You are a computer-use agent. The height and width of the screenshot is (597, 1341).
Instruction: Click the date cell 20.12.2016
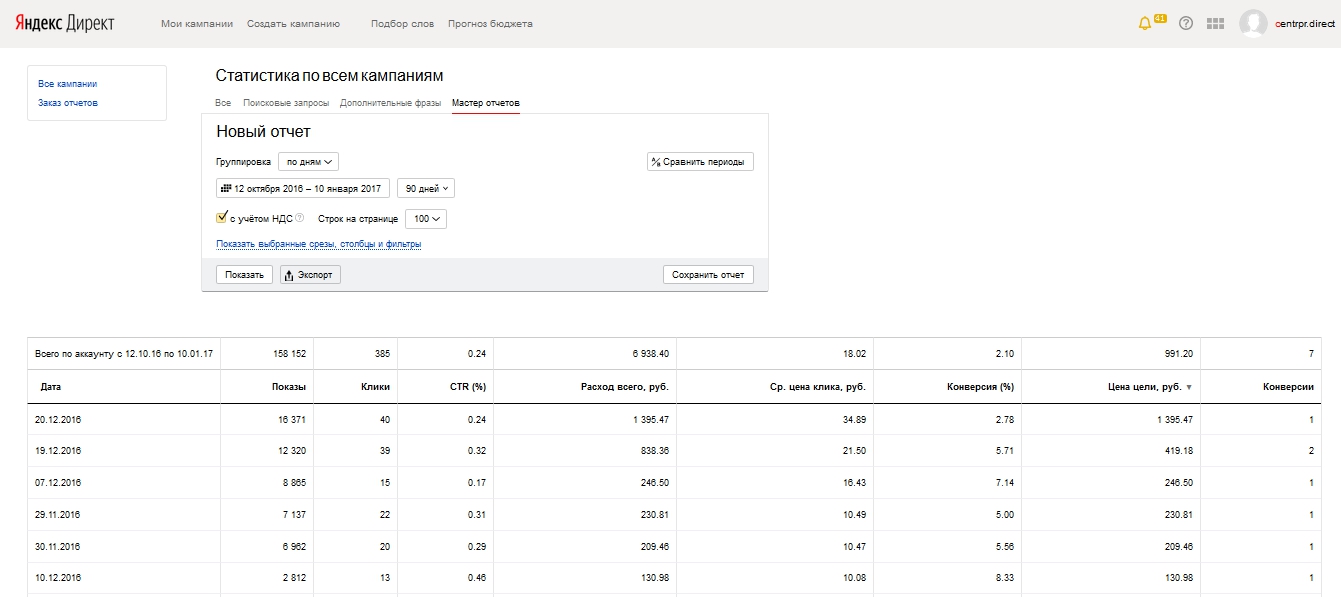click(x=60, y=421)
